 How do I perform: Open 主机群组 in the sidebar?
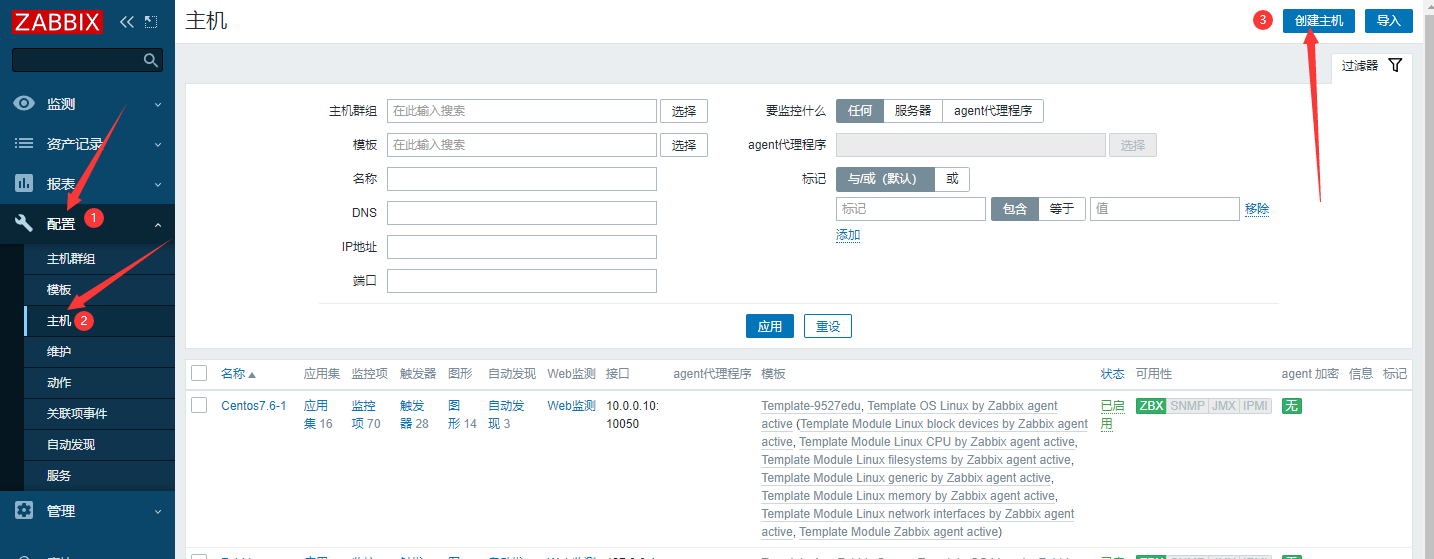[71, 259]
